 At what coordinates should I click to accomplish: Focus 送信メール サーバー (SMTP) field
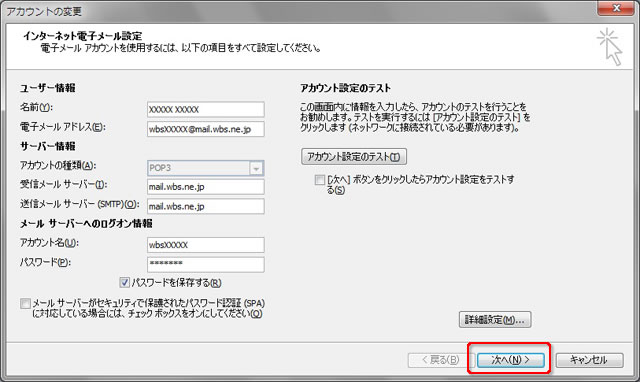(206, 206)
